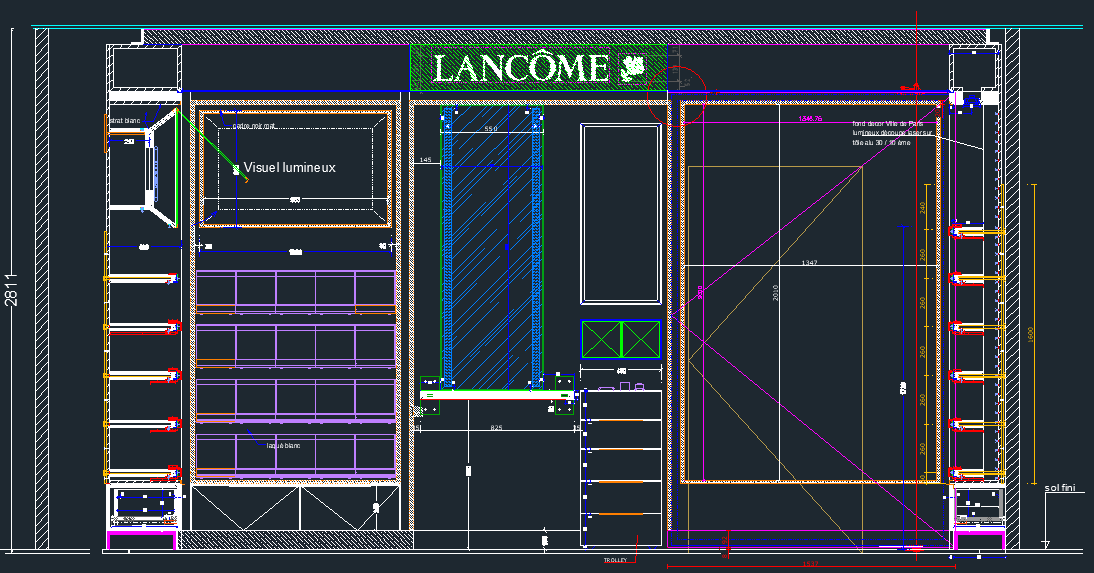The image size is (1094, 573).
Task: Select the fond decor Ville de Paris note
Action: (888, 123)
